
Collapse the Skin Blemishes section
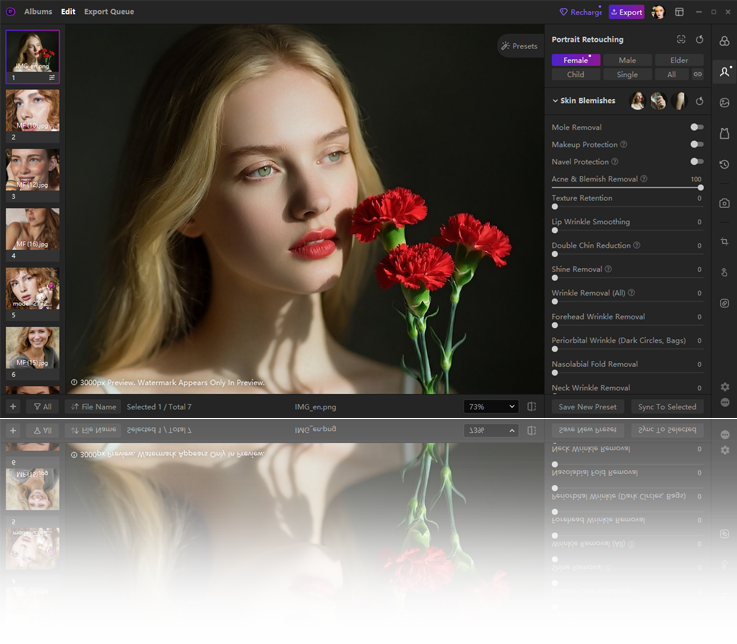[555, 101]
